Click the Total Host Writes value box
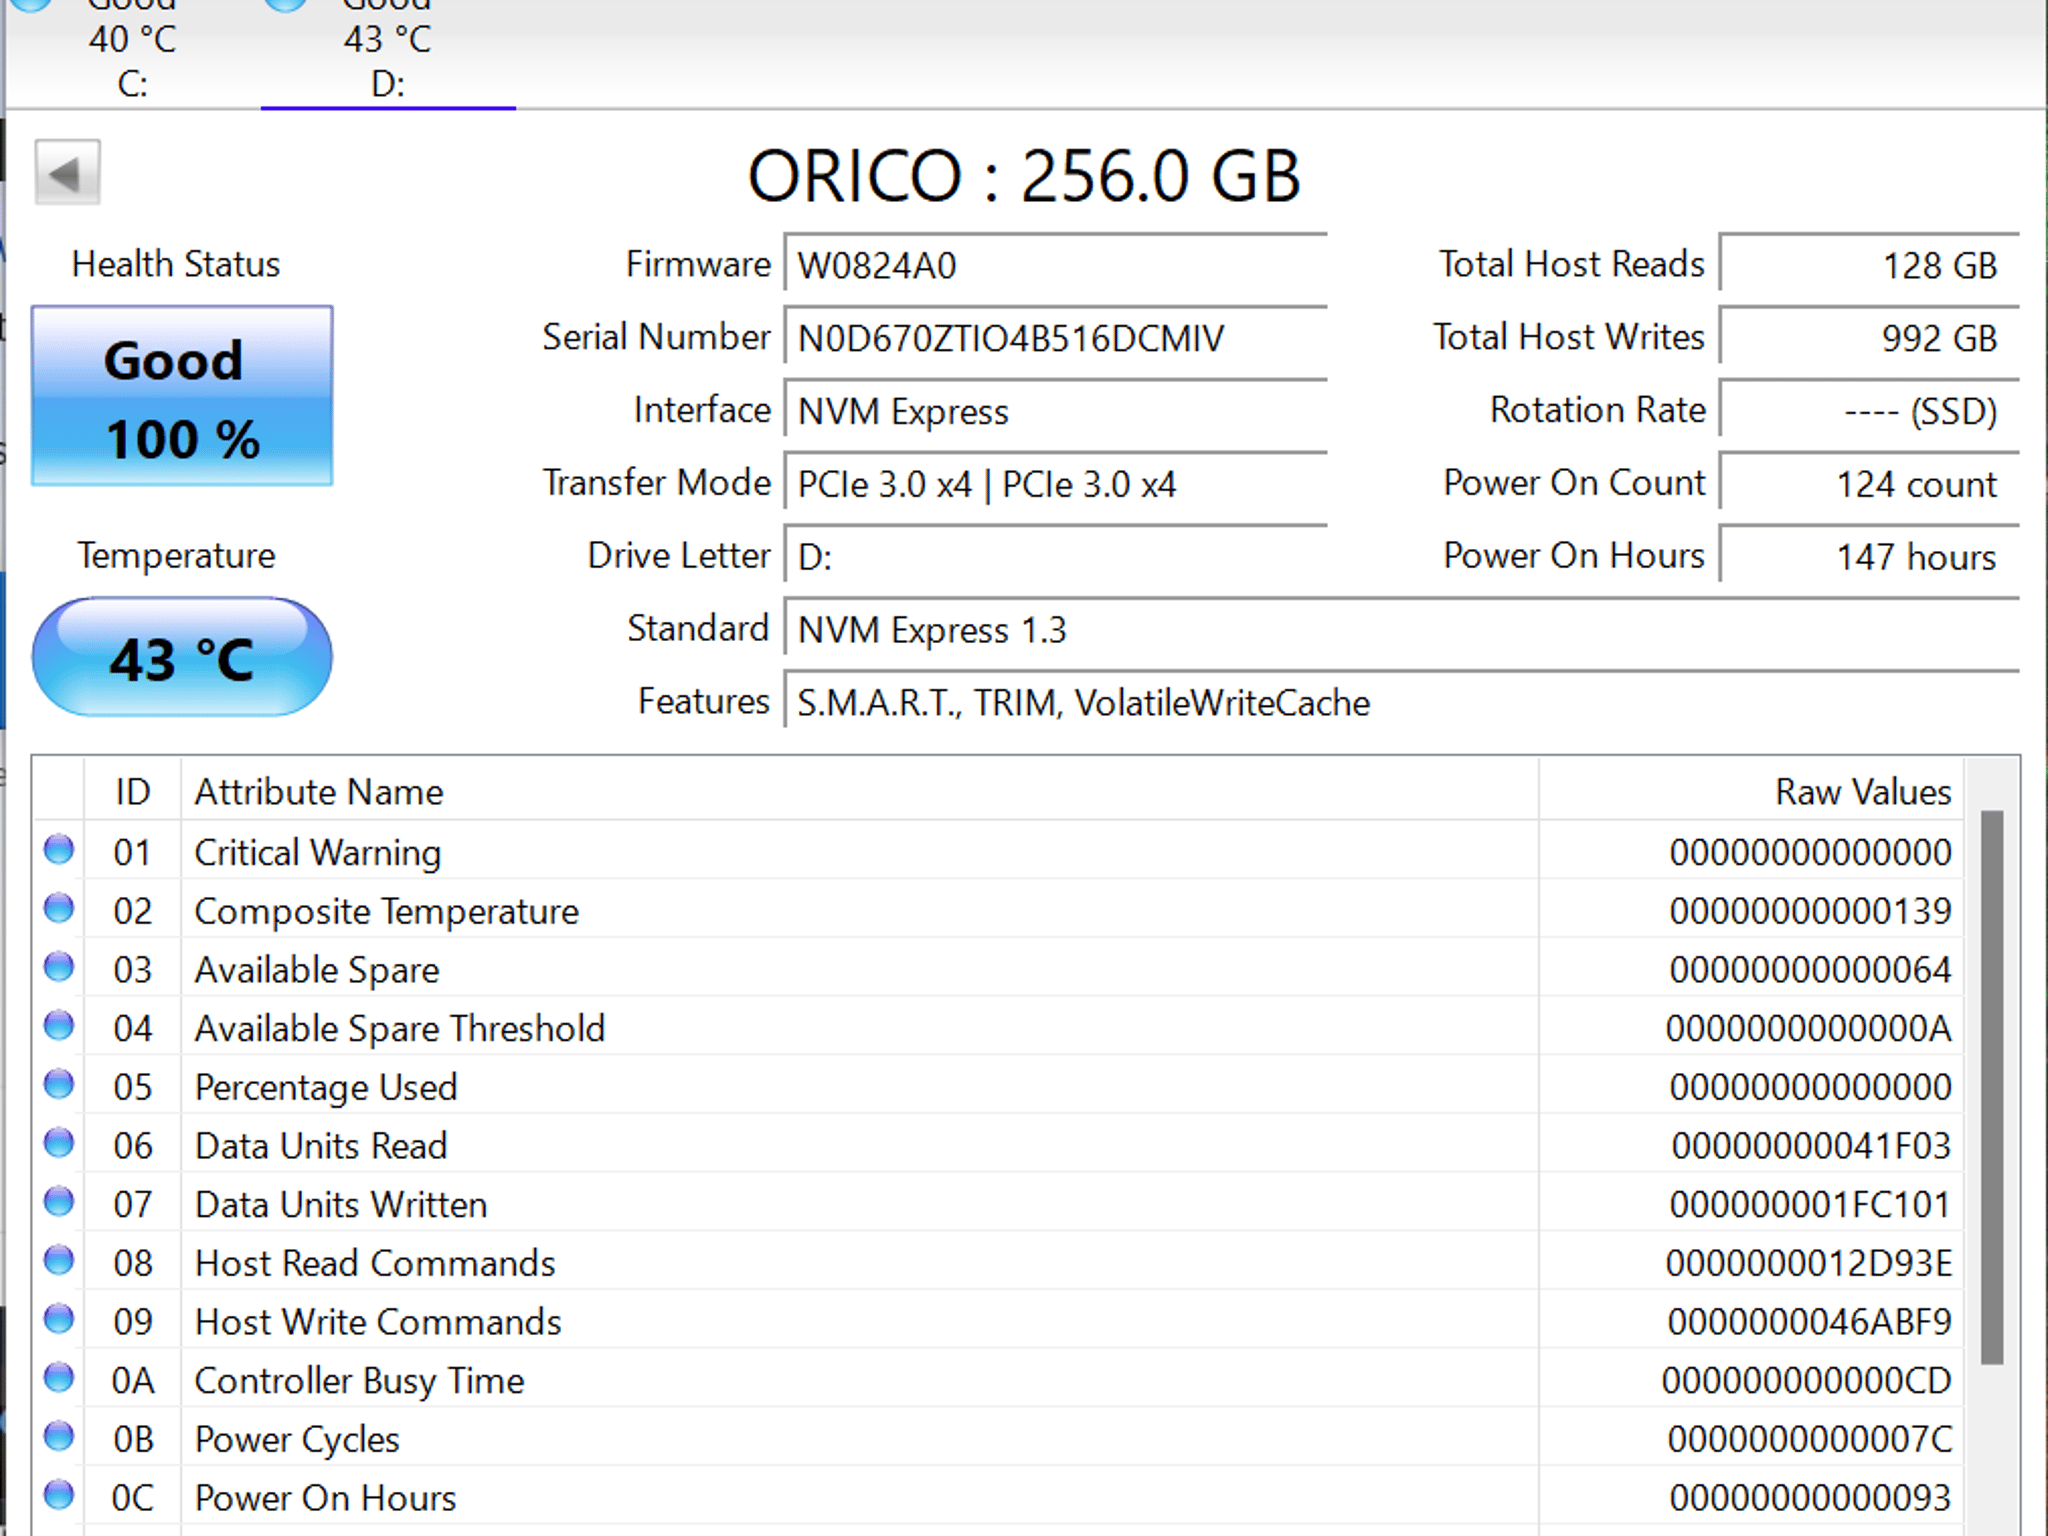 point(1869,338)
